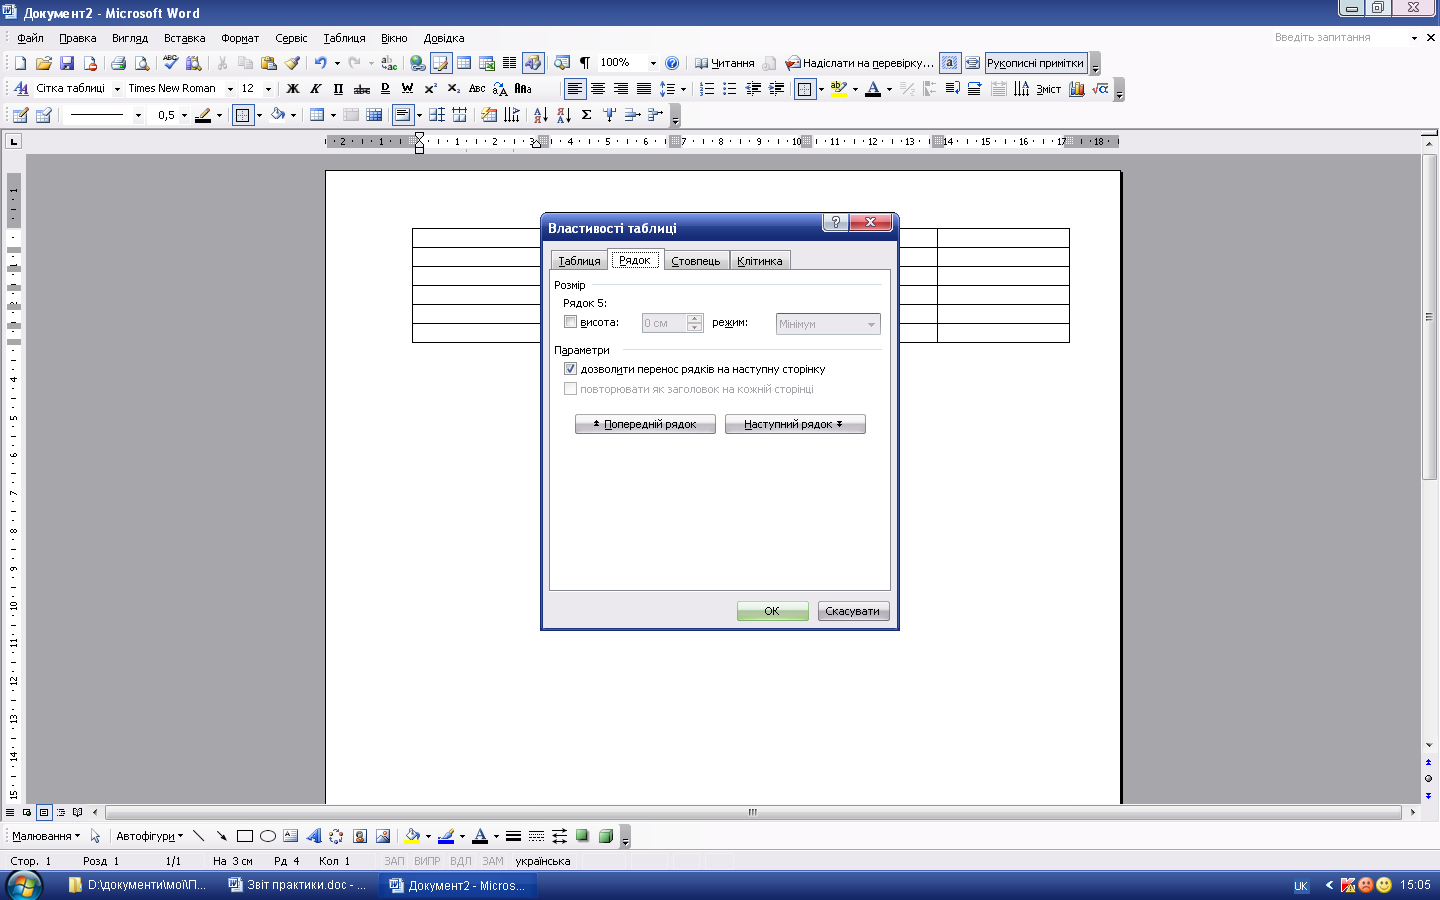Screen dimensions: 1440x900
Task: Undo the last action
Action: [320, 63]
